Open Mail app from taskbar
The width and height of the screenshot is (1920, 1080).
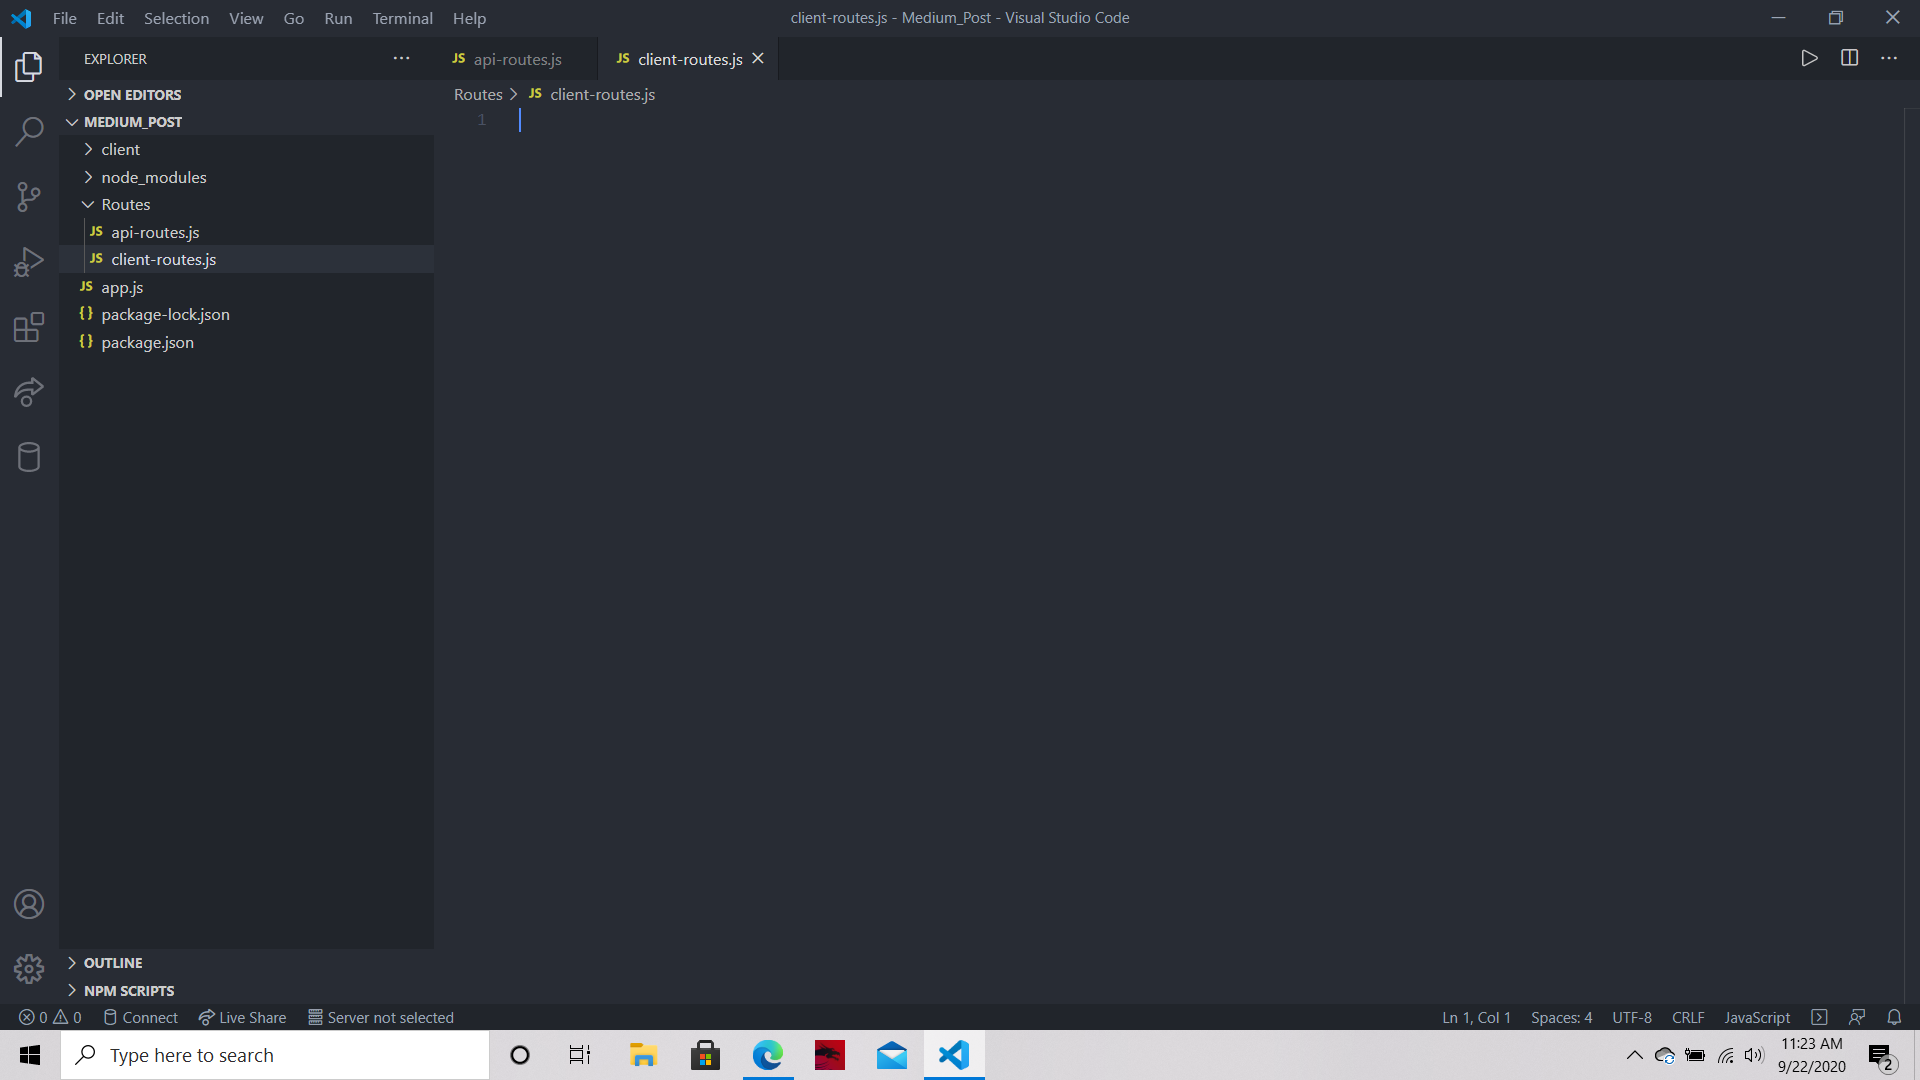pyautogui.click(x=892, y=1055)
